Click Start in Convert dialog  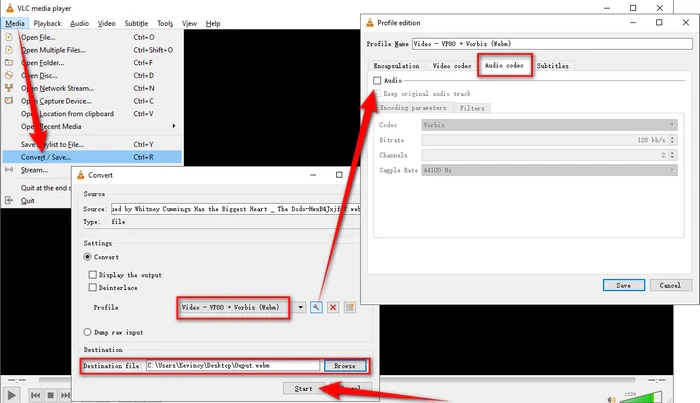tap(304, 389)
